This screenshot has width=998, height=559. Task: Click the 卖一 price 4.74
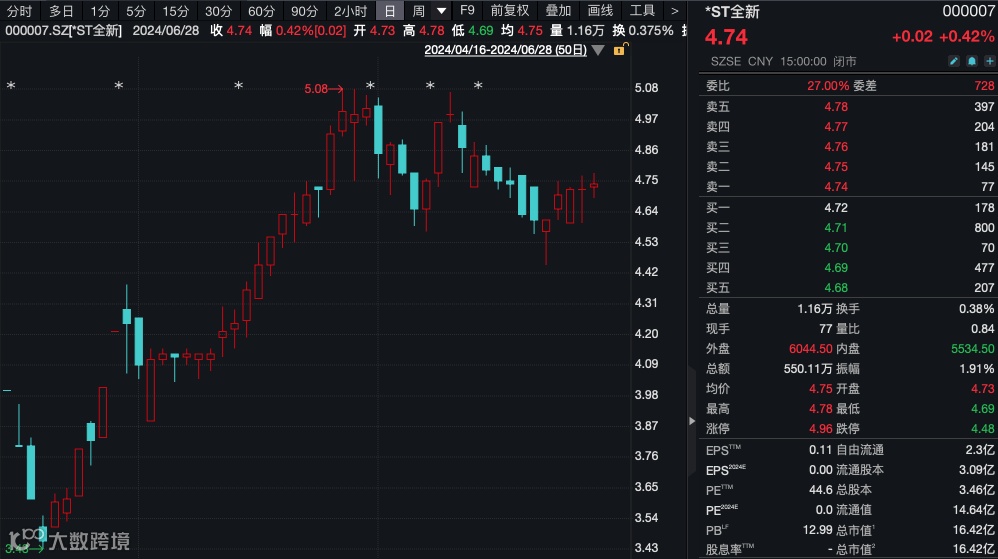pyautogui.click(x=836, y=187)
